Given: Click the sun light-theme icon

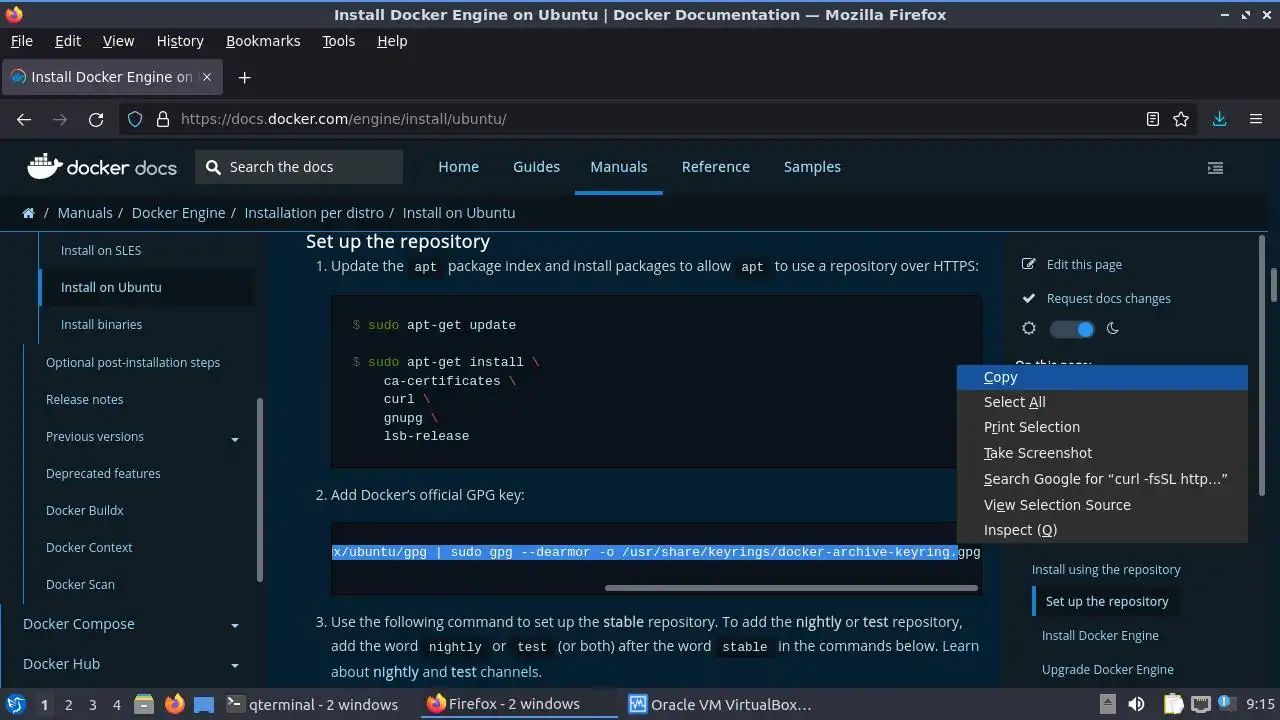Looking at the screenshot, I should [1029, 329].
